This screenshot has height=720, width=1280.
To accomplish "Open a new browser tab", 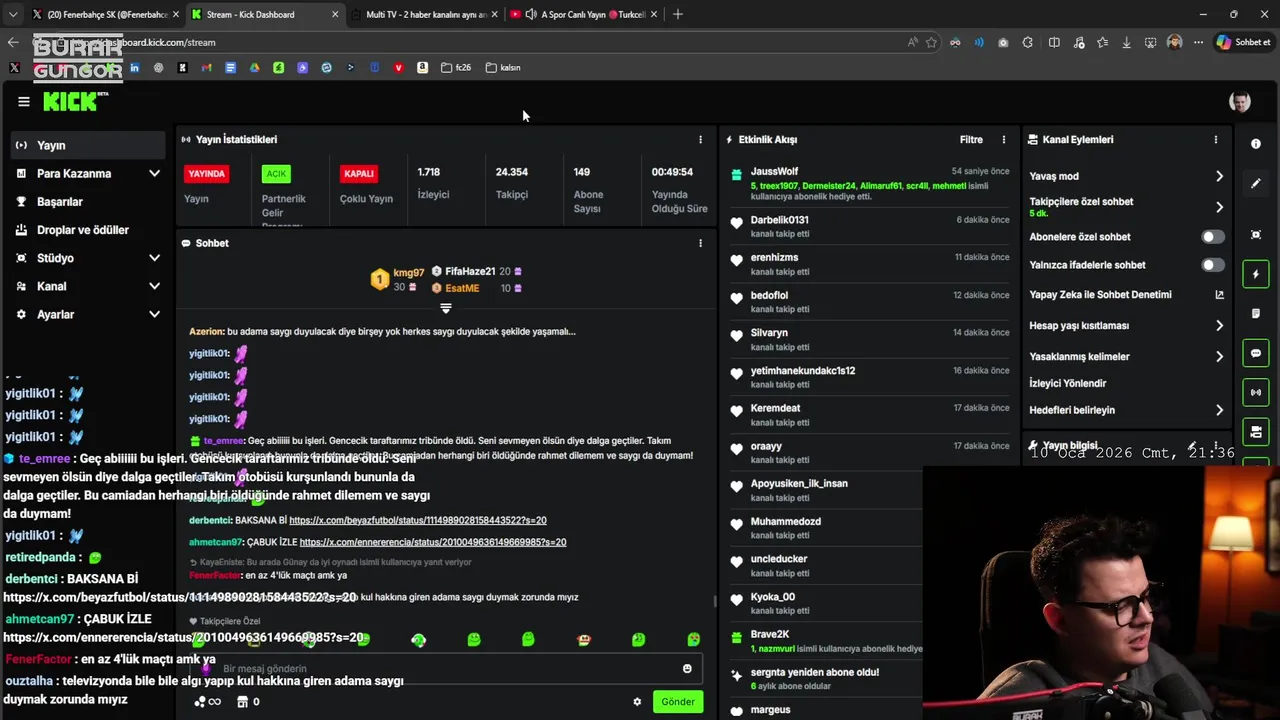I will click(x=678, y=14).
